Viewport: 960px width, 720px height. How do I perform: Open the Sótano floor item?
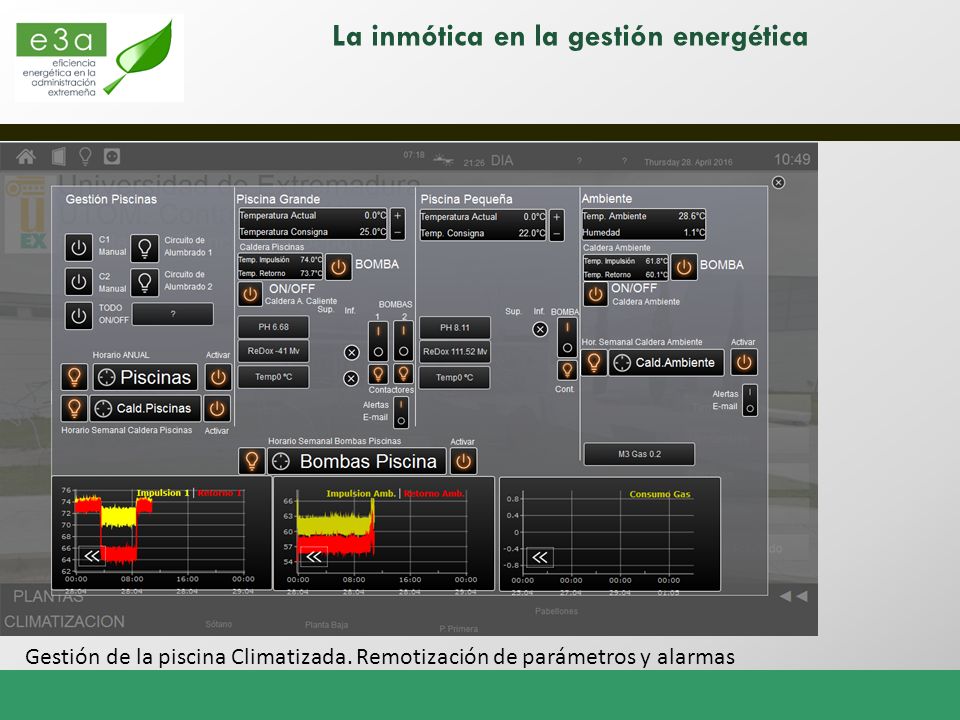(219, 624)
